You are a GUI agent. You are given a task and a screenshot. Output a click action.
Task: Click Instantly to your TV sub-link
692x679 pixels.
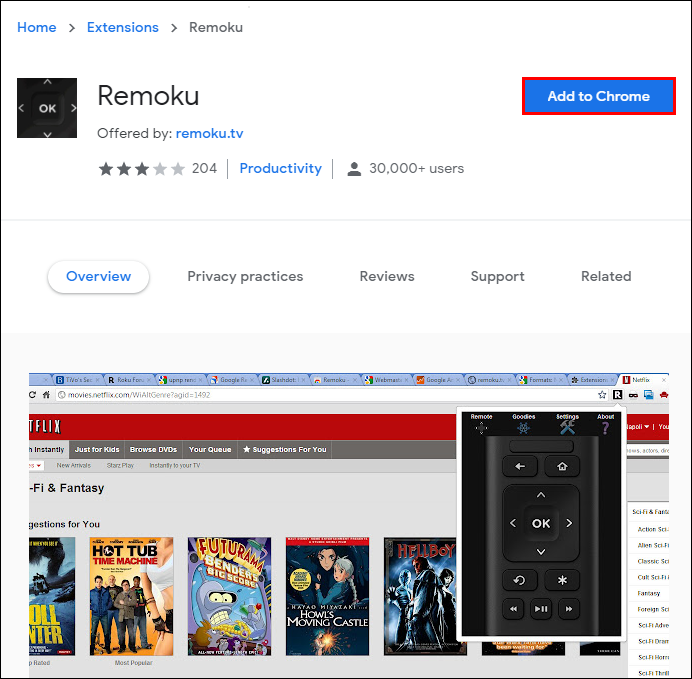(175, 465)
